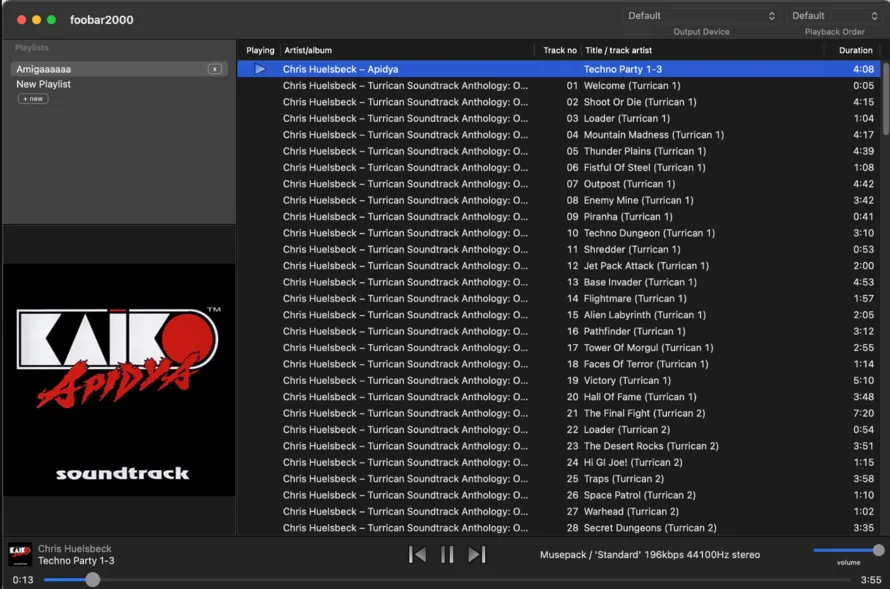Remove Amigaaaaaa playlist with x button

[x=214, y=69]
